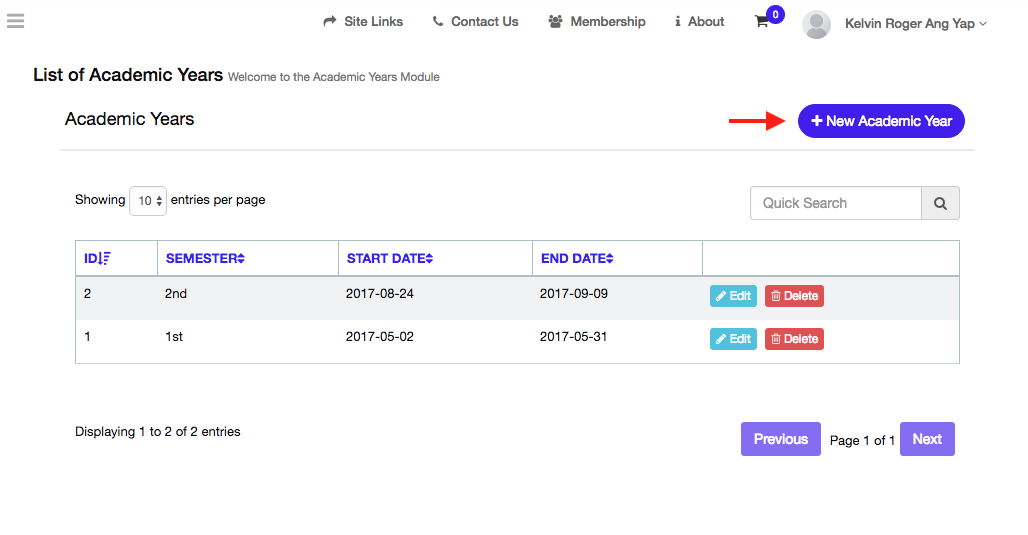Create a New Academic Year
This screenshot has height=535, width=1028.
(881, 121)
